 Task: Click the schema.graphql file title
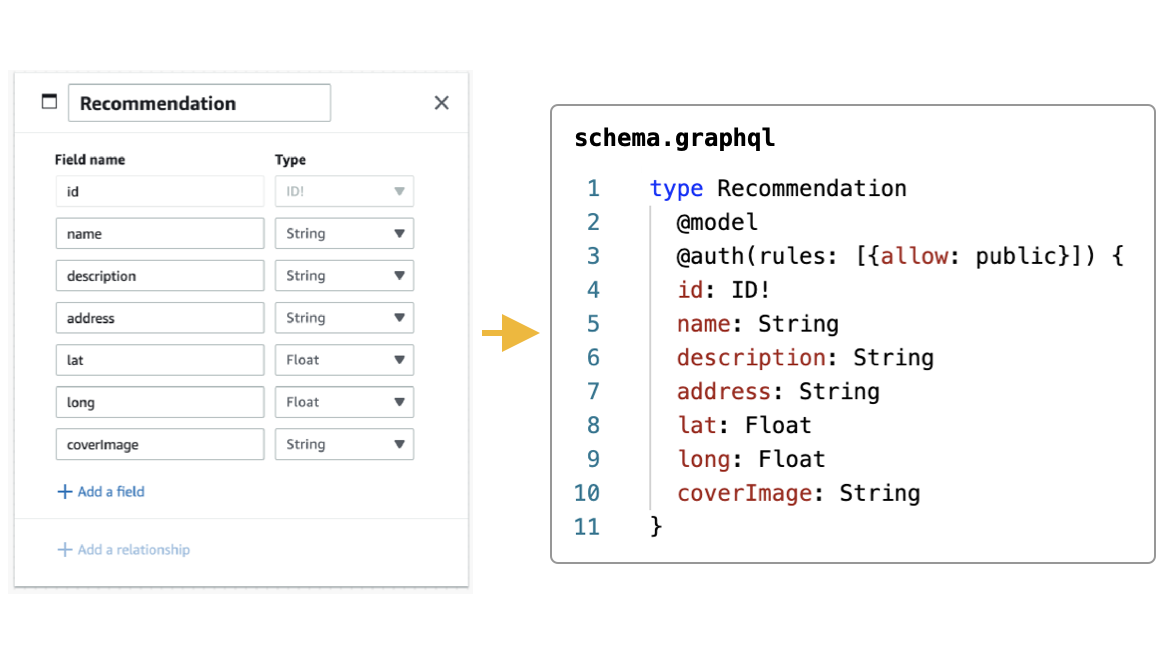click(674, 138)
